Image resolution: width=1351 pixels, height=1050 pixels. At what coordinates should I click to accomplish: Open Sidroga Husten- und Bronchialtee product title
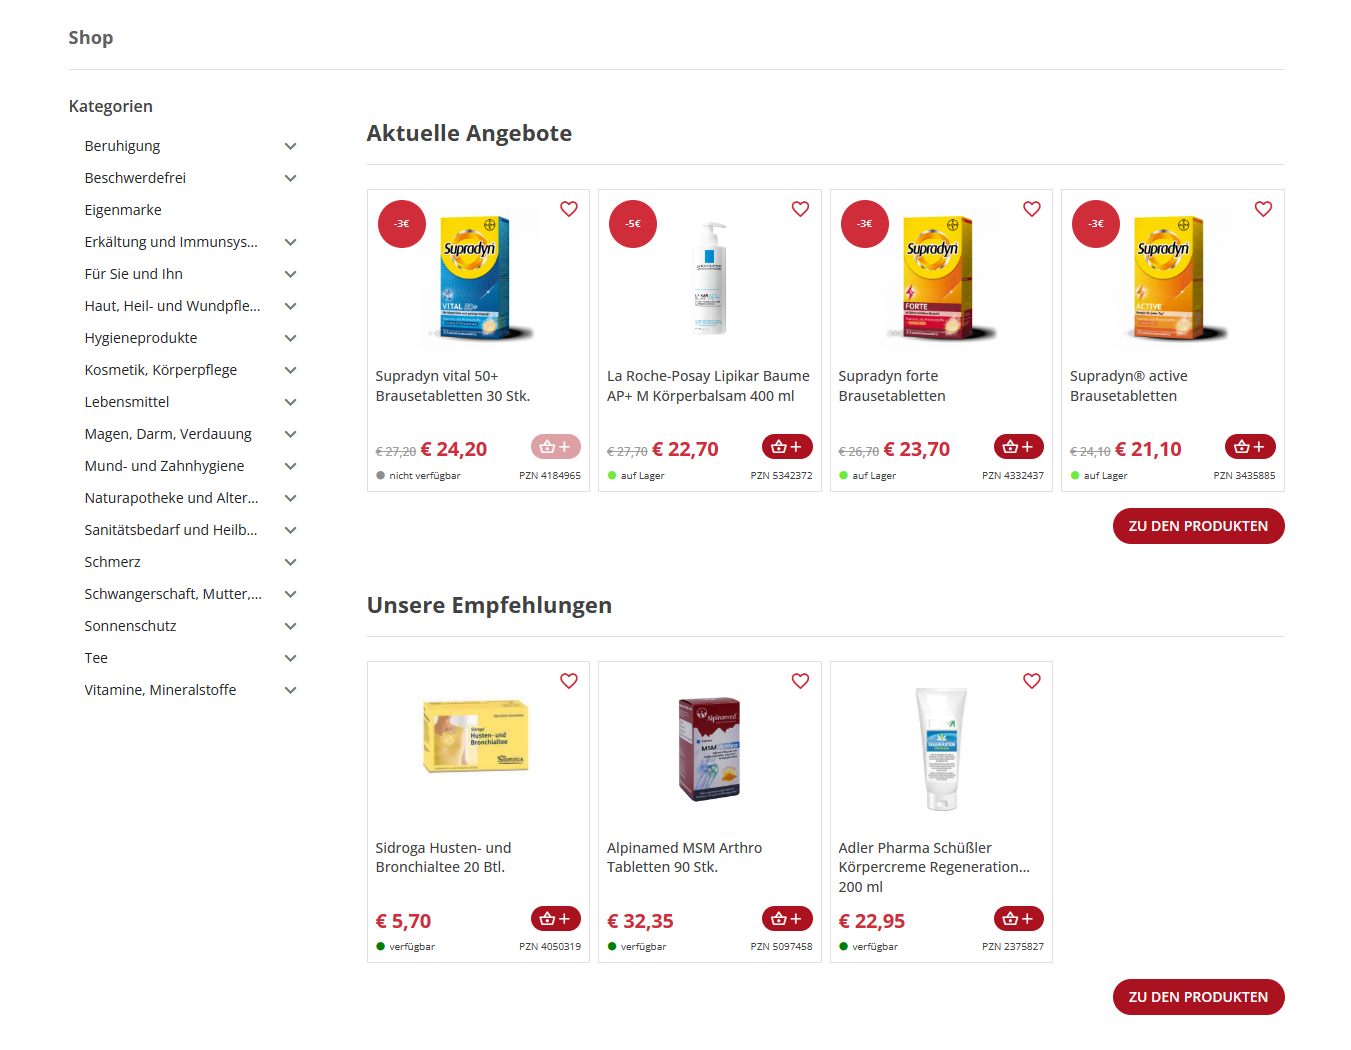pyautogui.click(x=443, y=857)
